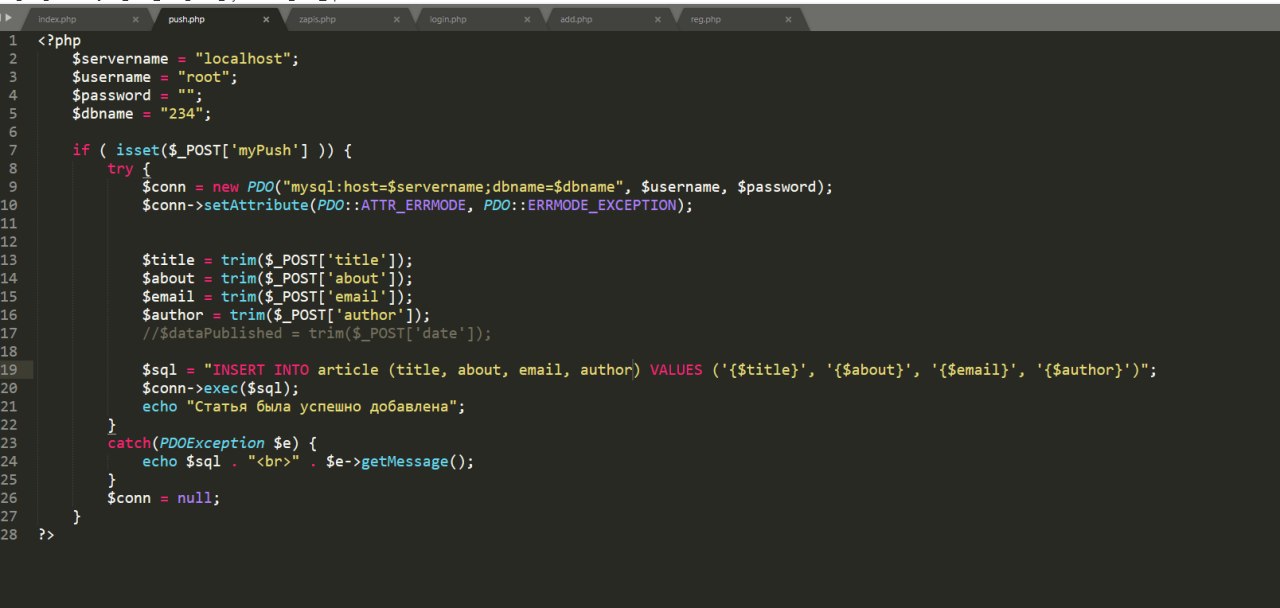The image size is (1280, 608).
Task: Place cursor on the isset keyword
Action: 137,150
